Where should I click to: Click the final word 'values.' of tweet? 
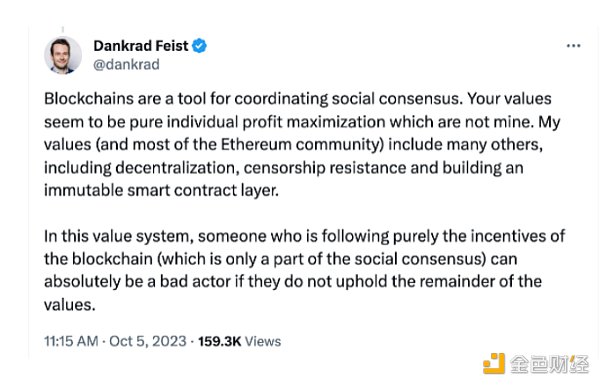pyautogui.click(x=70, y=305)
